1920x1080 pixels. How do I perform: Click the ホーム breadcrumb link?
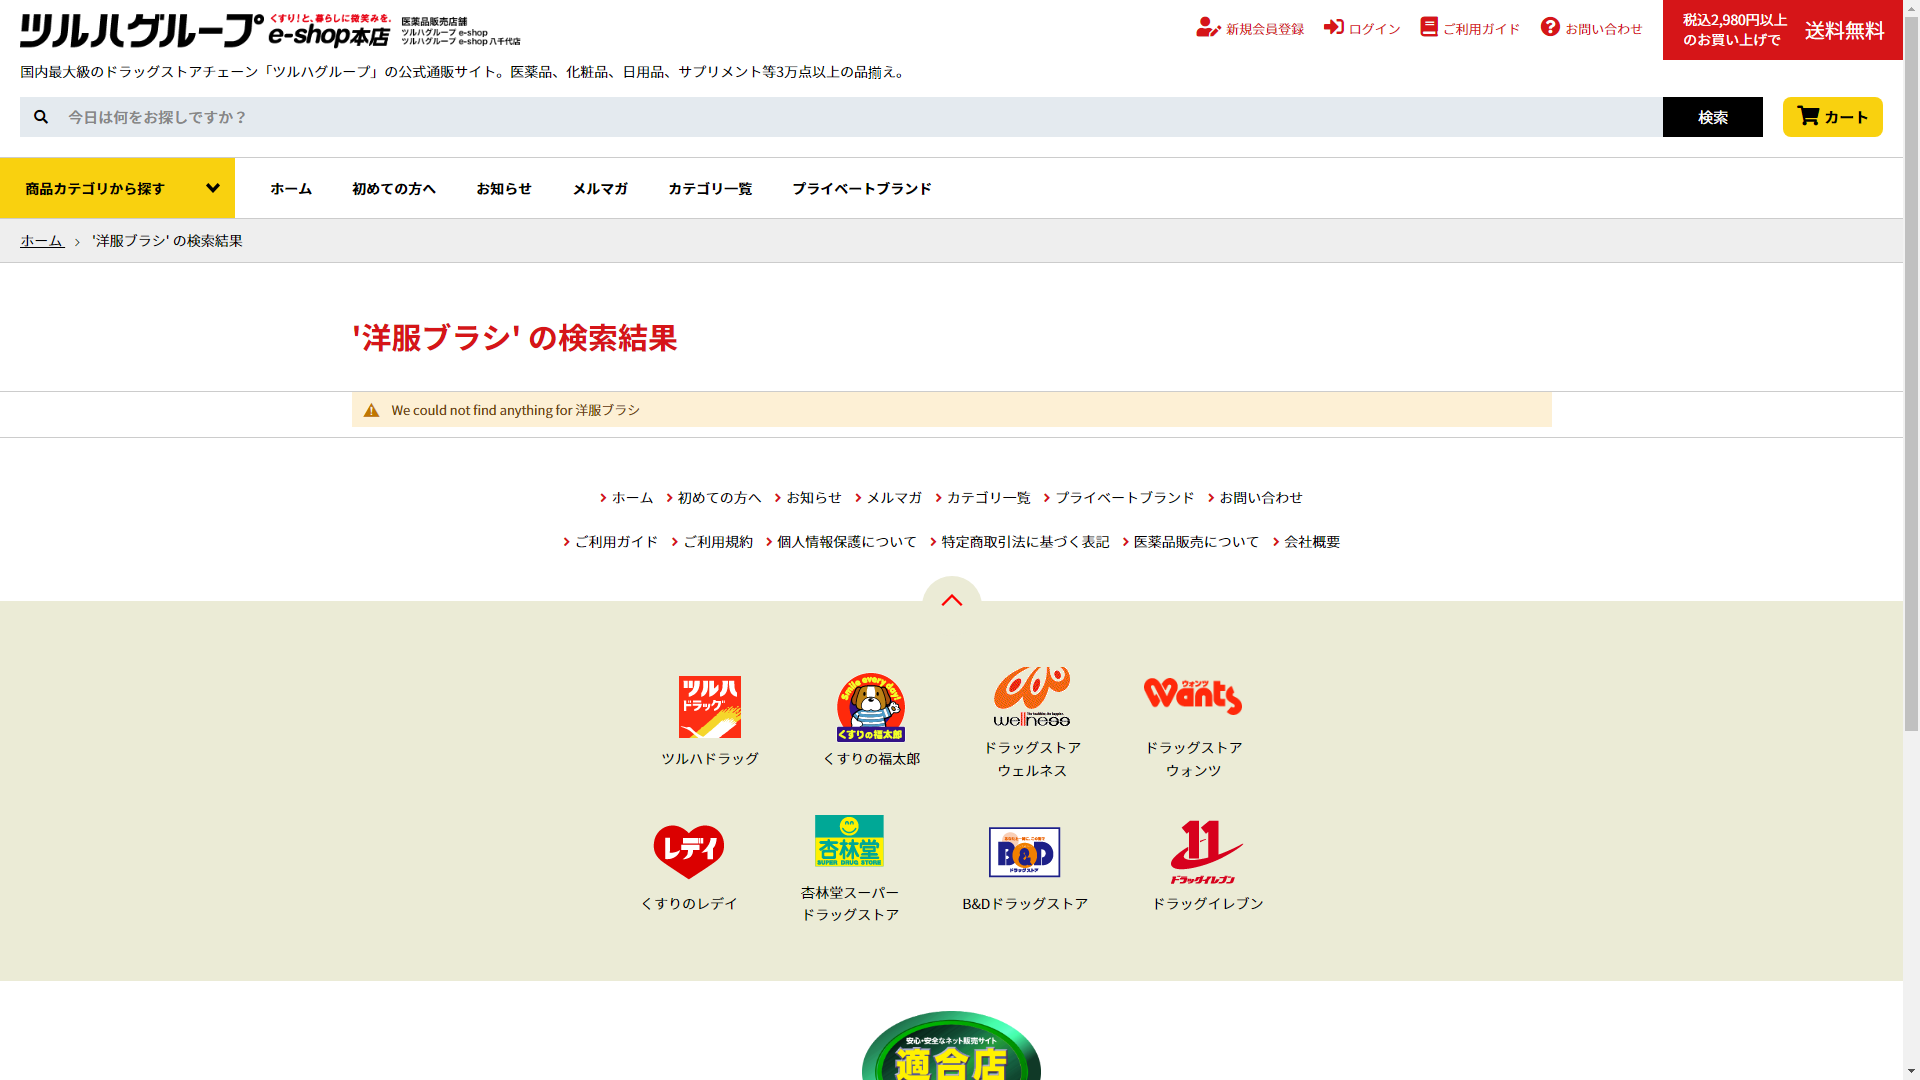42,241
